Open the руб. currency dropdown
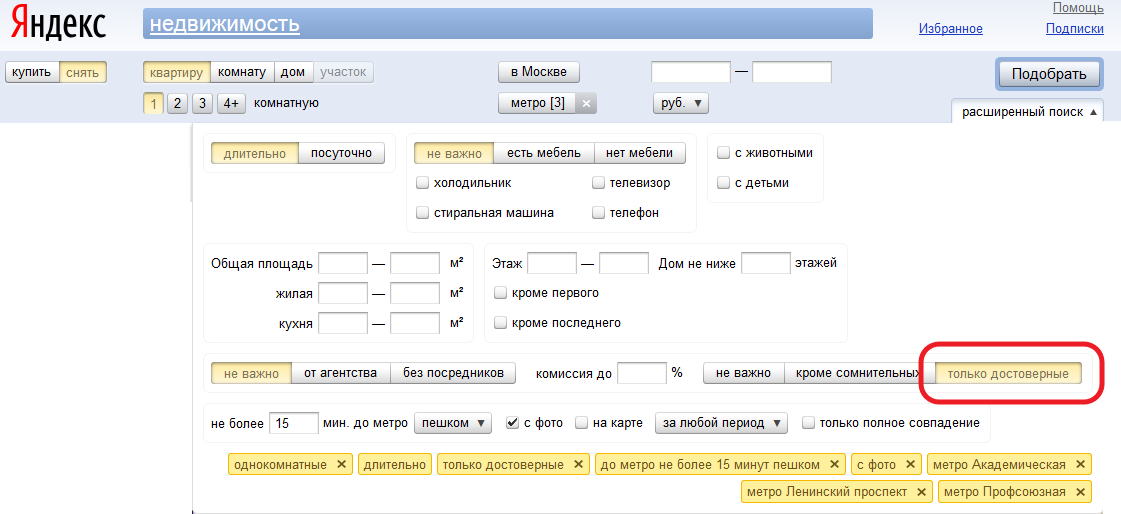 click(680, 103)
